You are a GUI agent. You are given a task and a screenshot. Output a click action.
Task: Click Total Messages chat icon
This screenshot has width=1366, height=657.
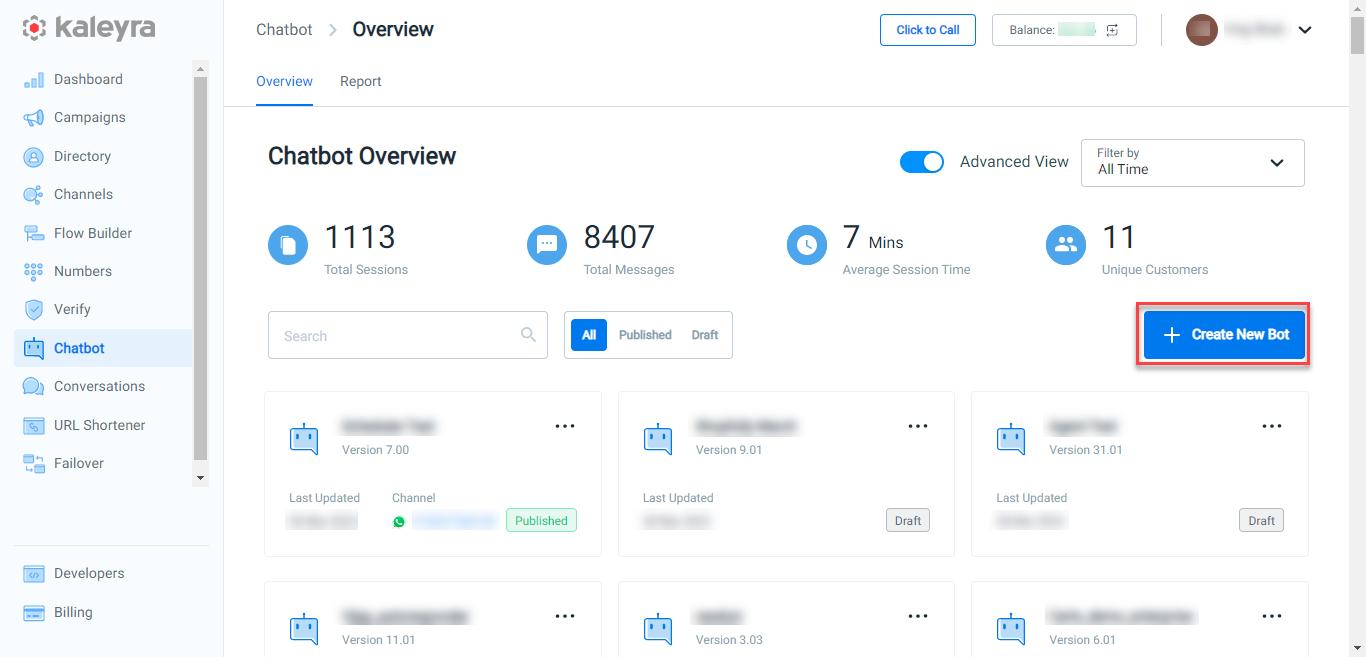tap(547, 245)
